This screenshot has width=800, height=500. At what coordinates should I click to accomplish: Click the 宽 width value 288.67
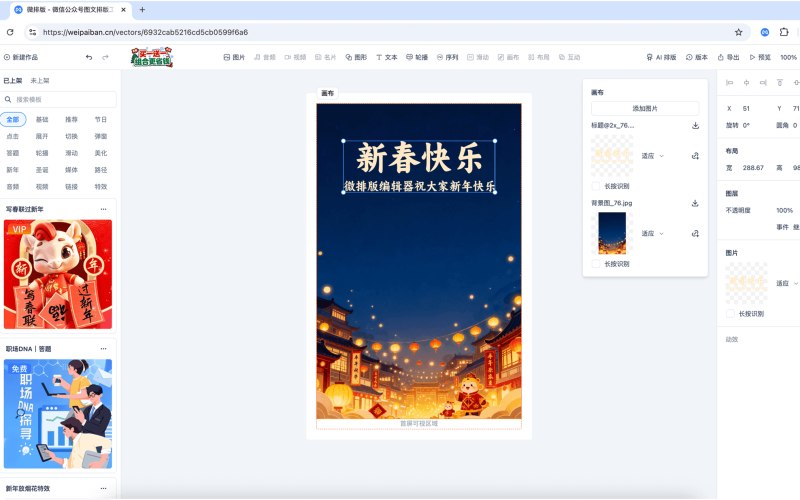coord(753,168)
